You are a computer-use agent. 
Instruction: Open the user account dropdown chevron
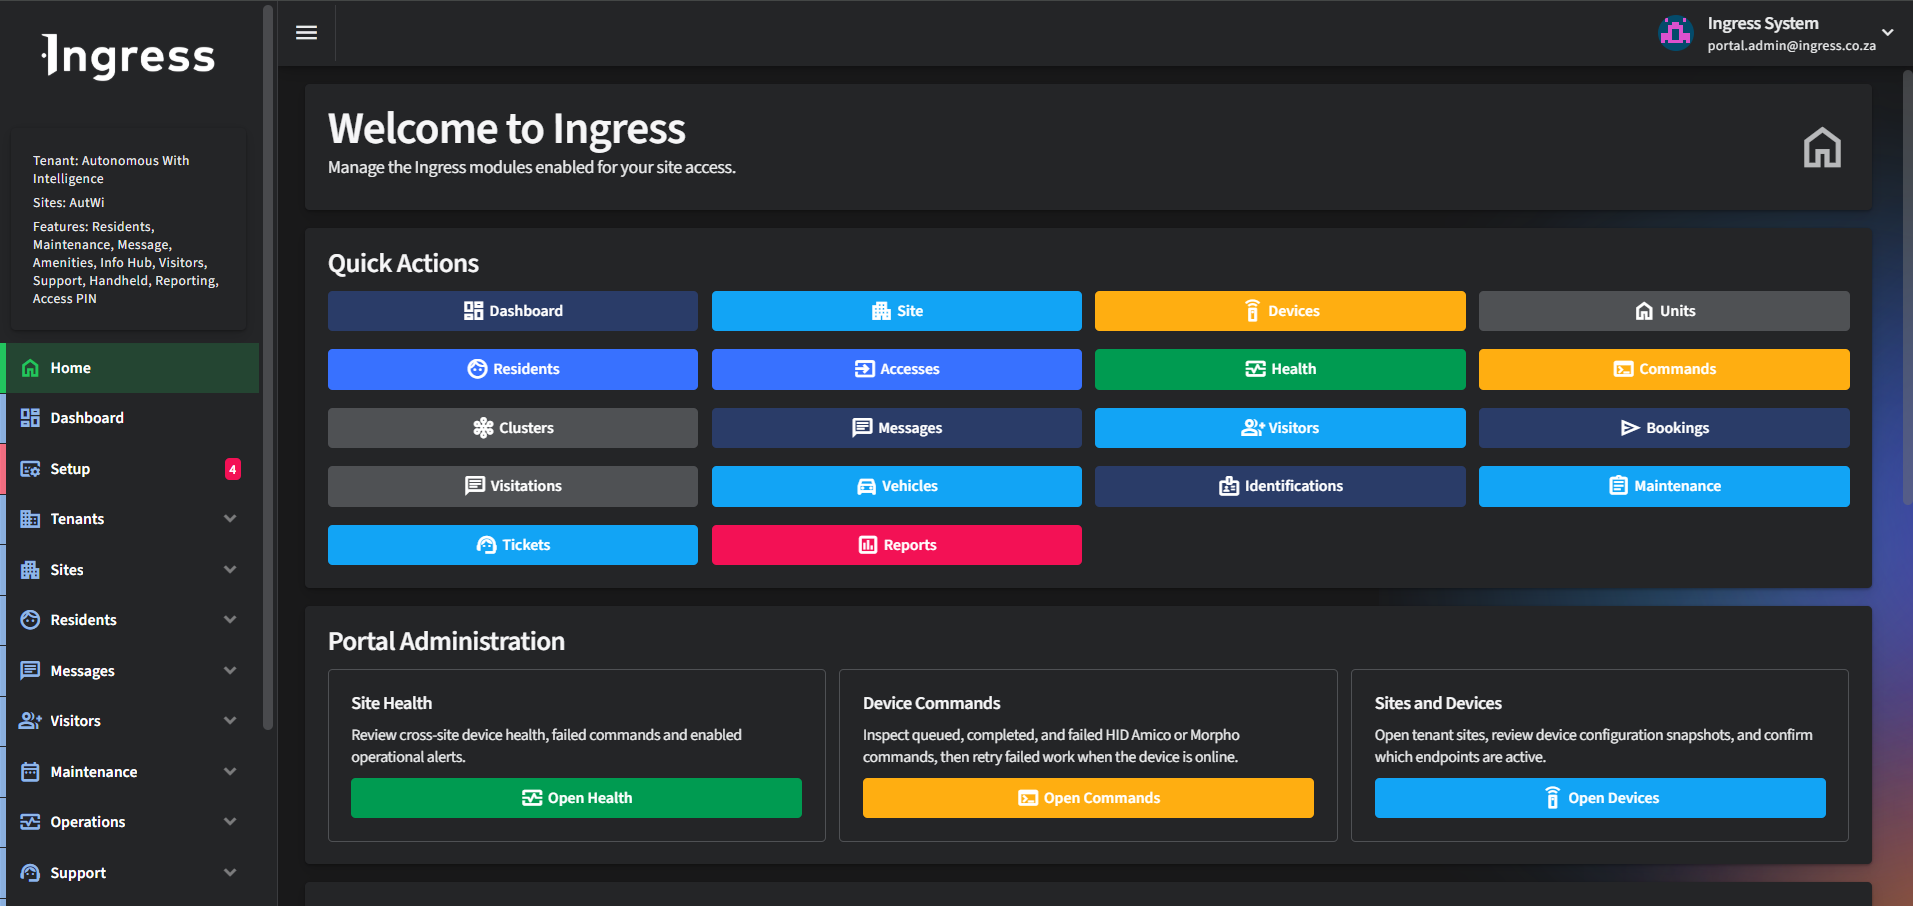point(1887,33)
